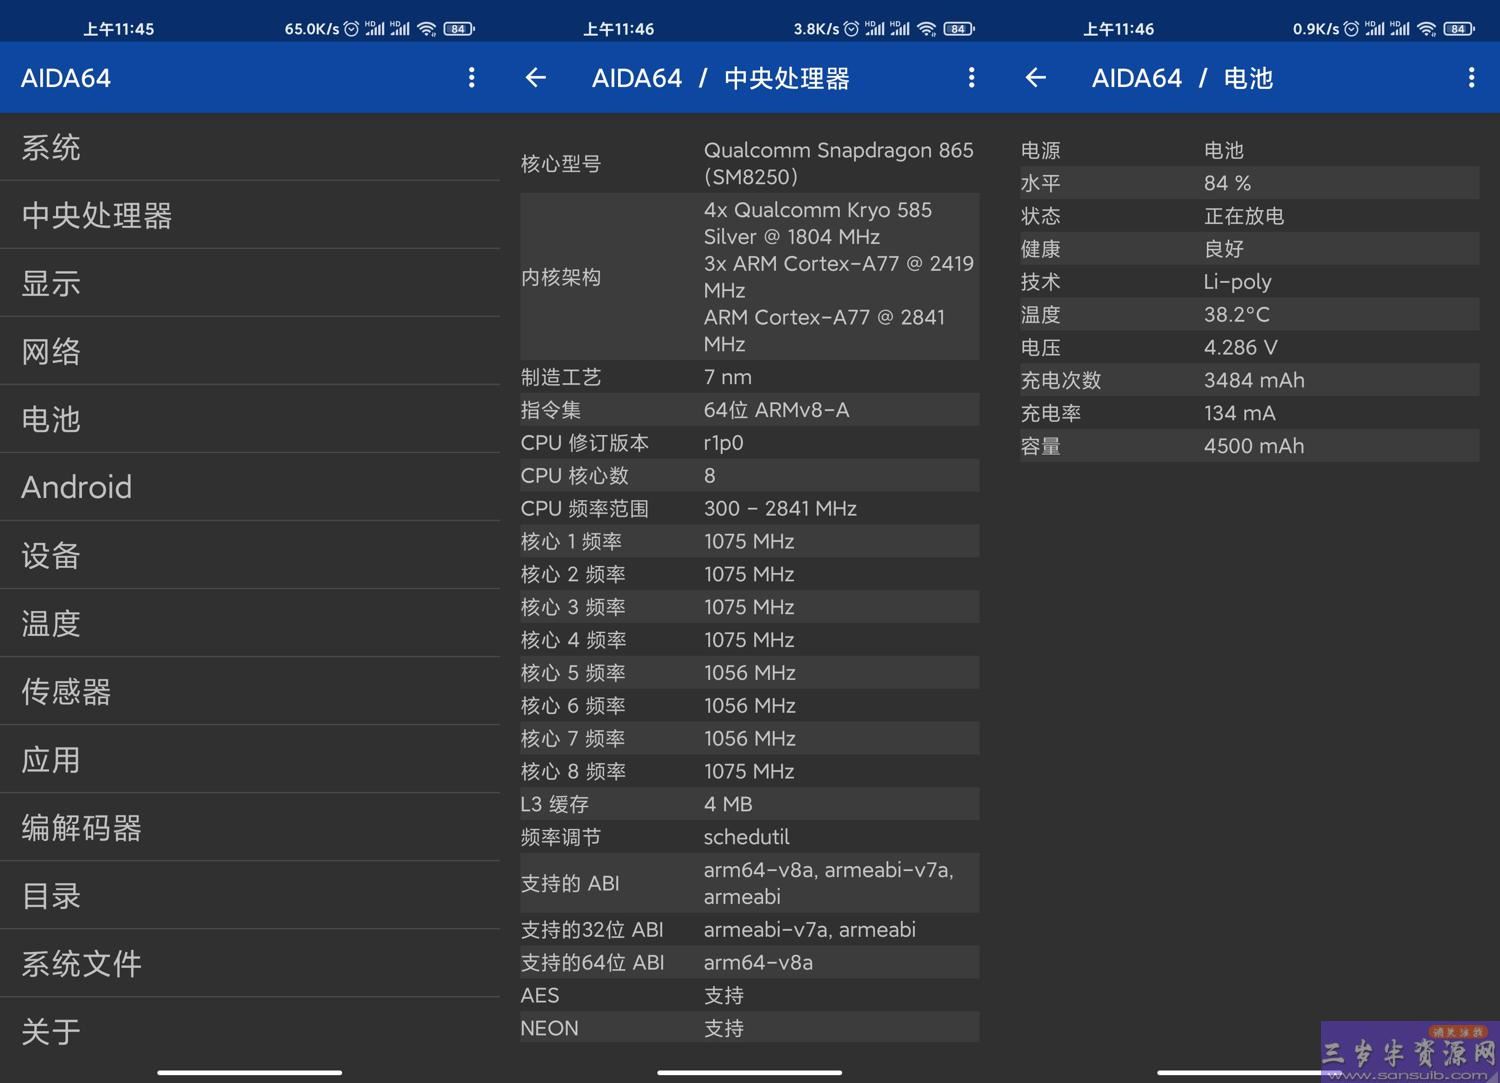This screenshot has height=1083, width=1500.
Task: Open the 传感器 category
Action: (x=250, y=691)
